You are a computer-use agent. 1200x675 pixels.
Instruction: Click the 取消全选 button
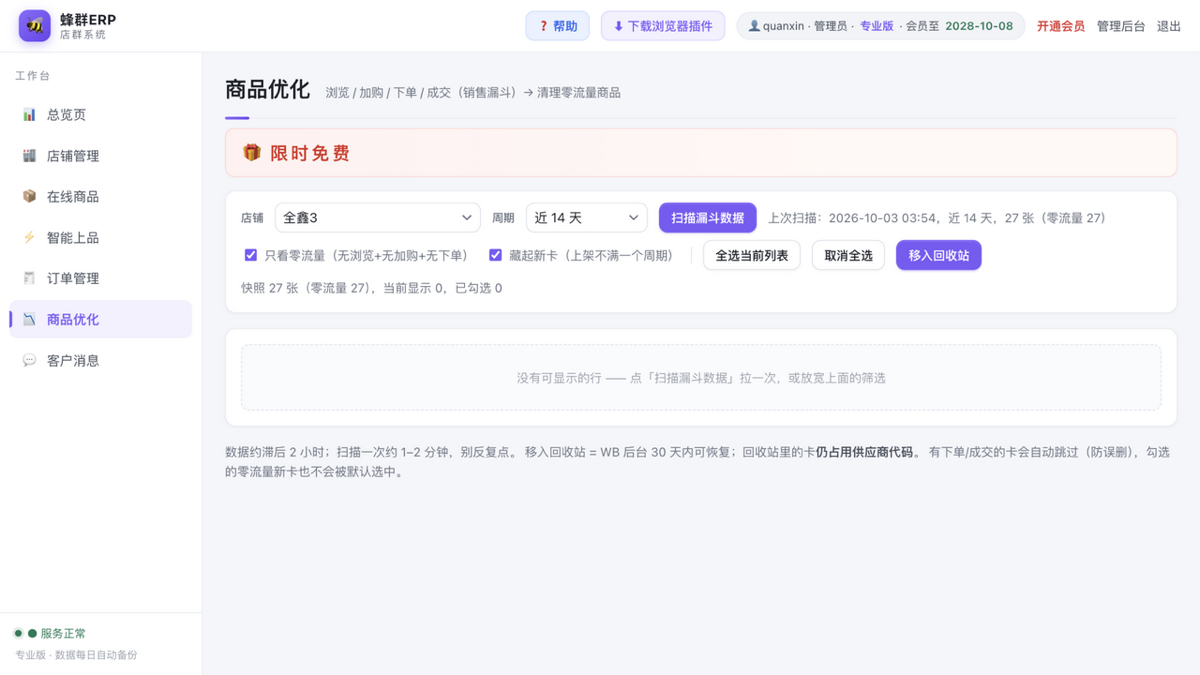[848, 255]
